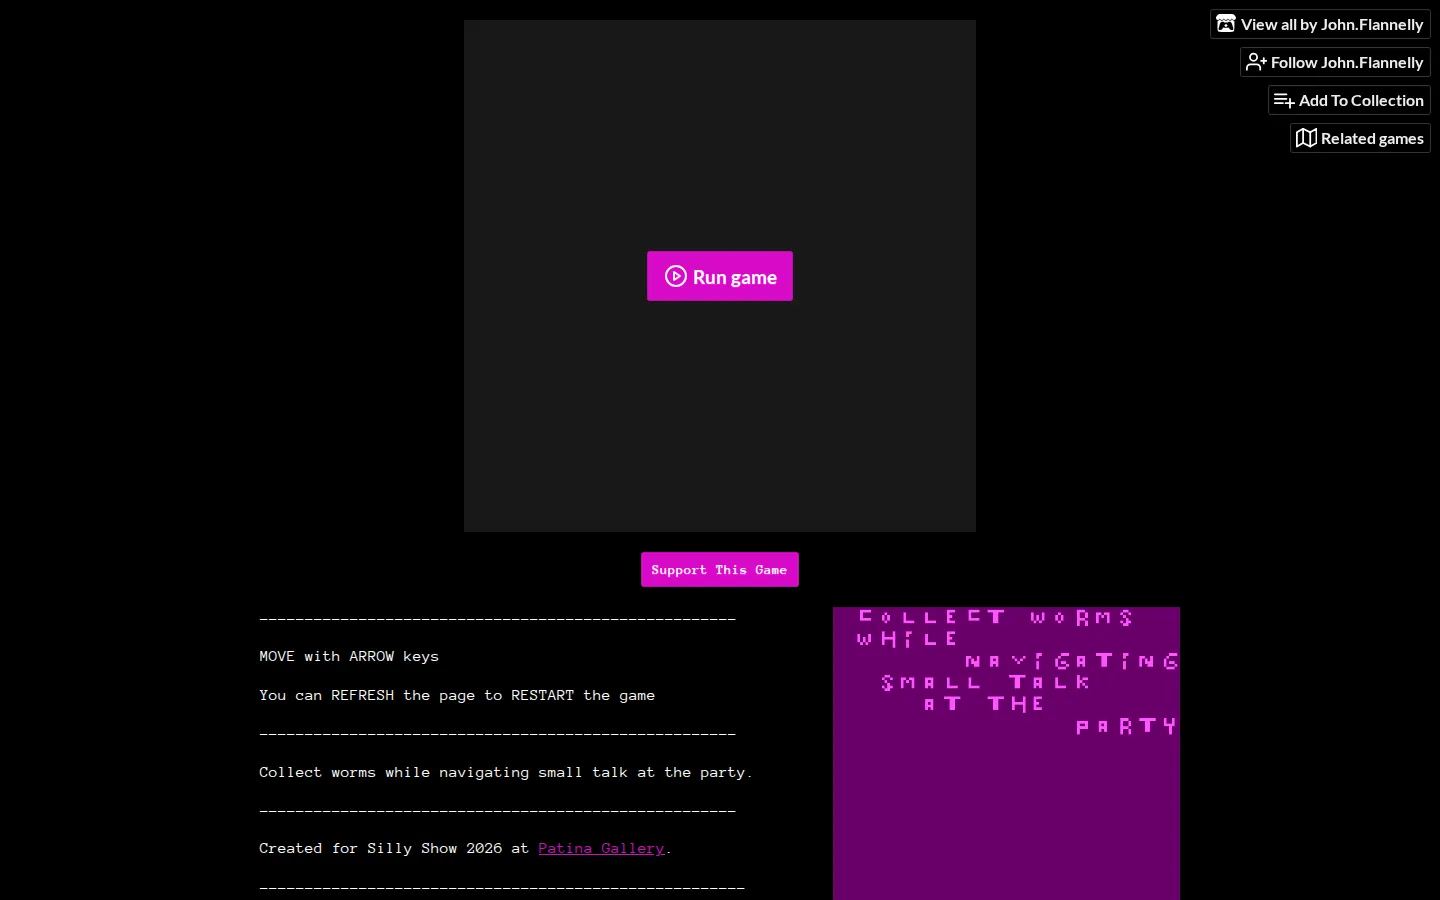Click the Run game button

(720, 276)
